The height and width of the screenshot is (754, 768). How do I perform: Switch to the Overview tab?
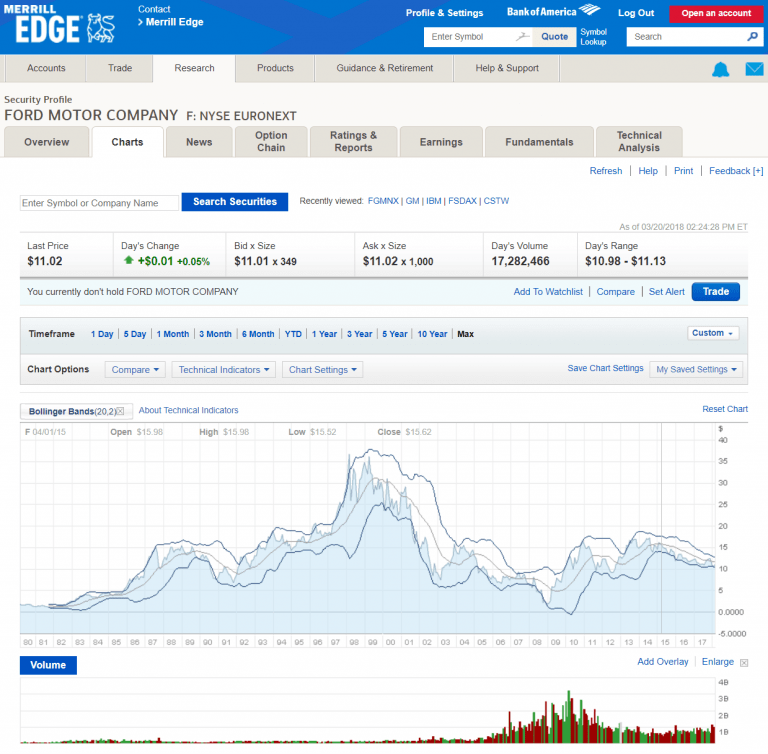click(47, 142)
